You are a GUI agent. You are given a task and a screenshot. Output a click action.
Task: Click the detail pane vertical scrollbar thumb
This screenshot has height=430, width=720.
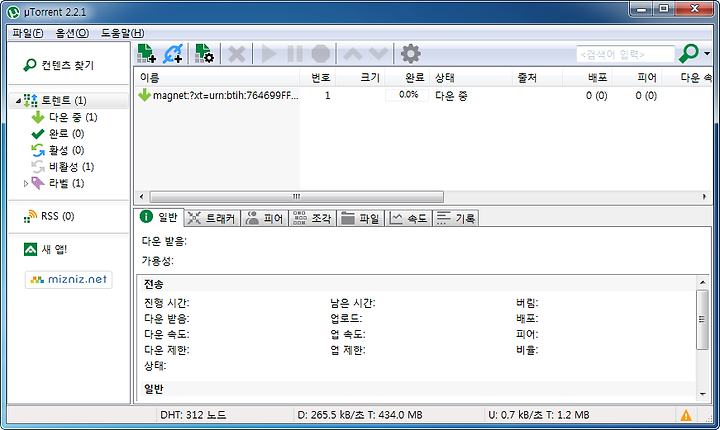(x=703, y=319)
